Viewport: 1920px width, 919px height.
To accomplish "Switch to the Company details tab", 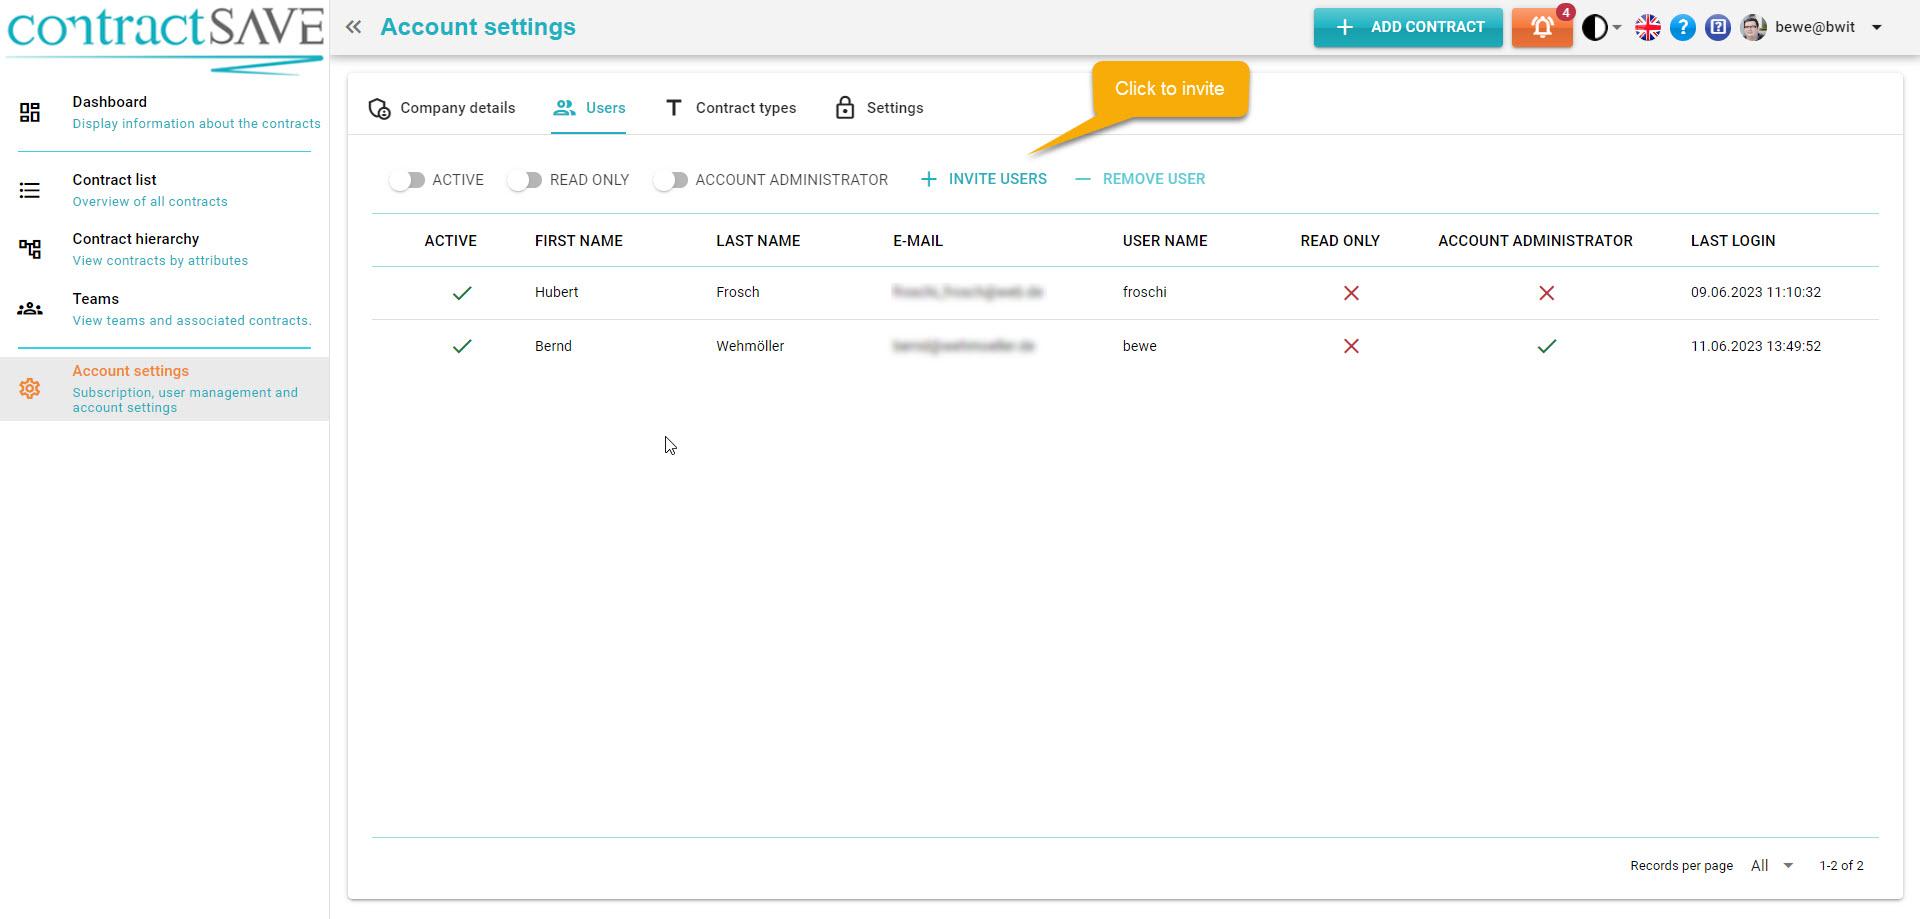I will click(442, 108).
